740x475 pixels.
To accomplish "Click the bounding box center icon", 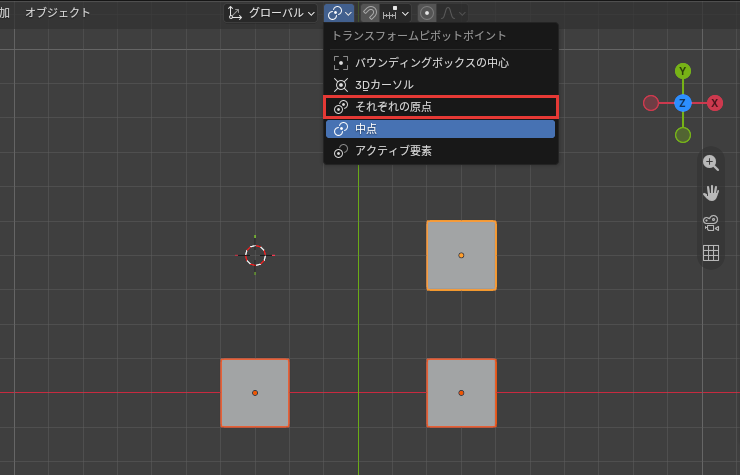I will (341, 63).
